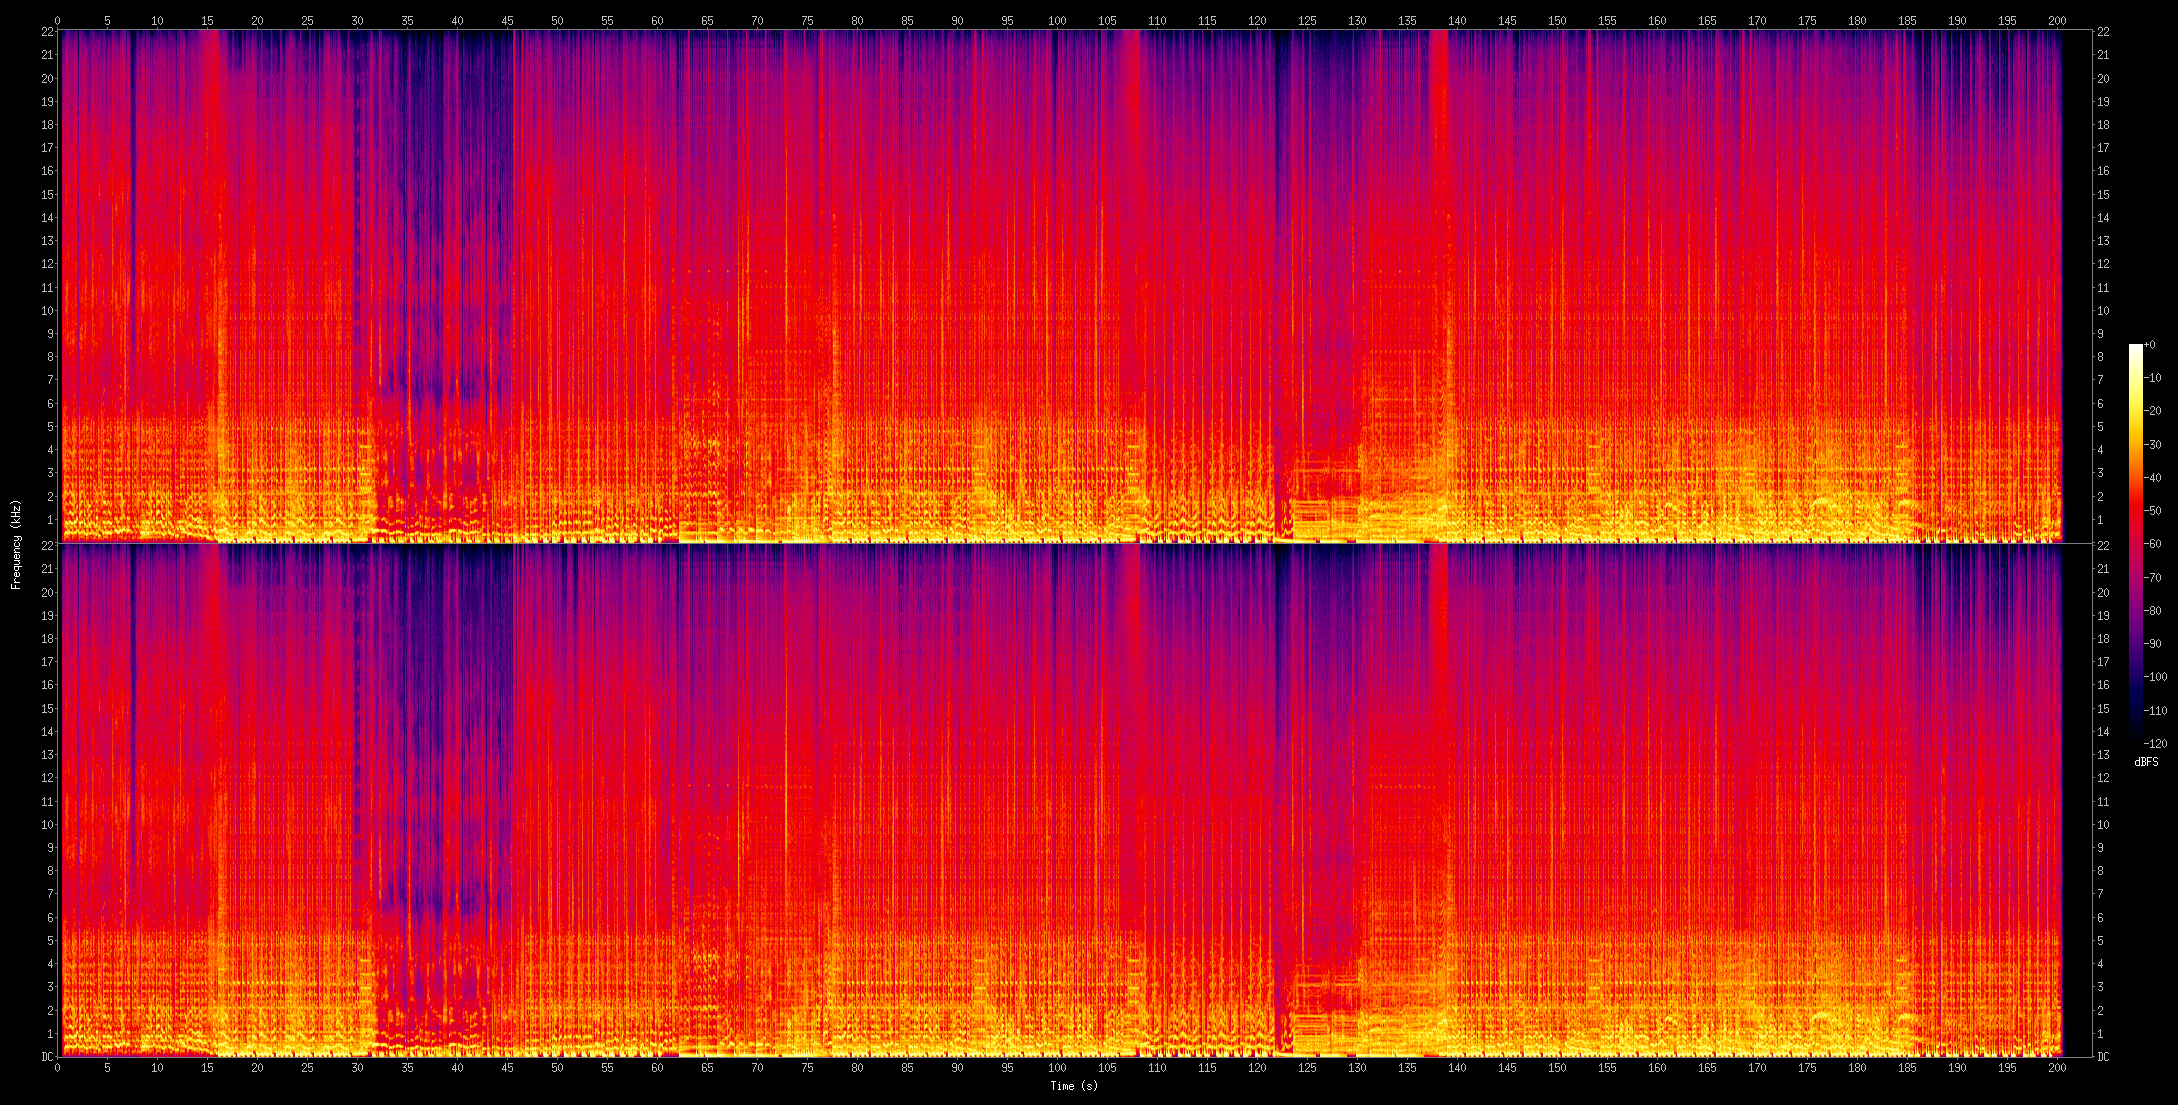The height and width of the screenshot is (1105, 2178).
Task: Click the "-100" value on color scale
Action: pyautogui.click(x=2155, y=677)
